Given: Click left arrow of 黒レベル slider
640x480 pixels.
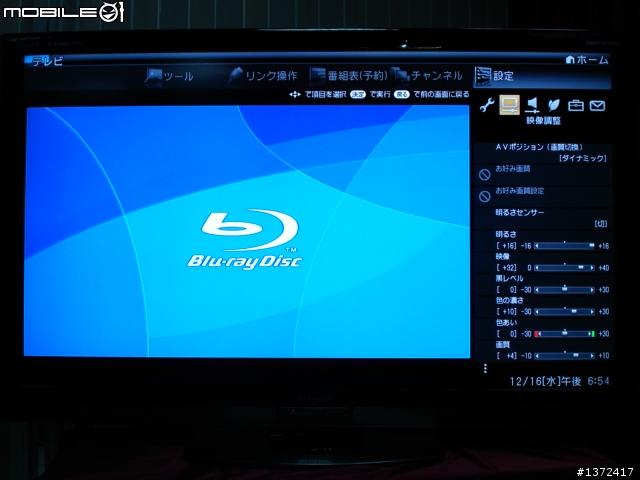Looking at the screenshot, I should (537, 290).
